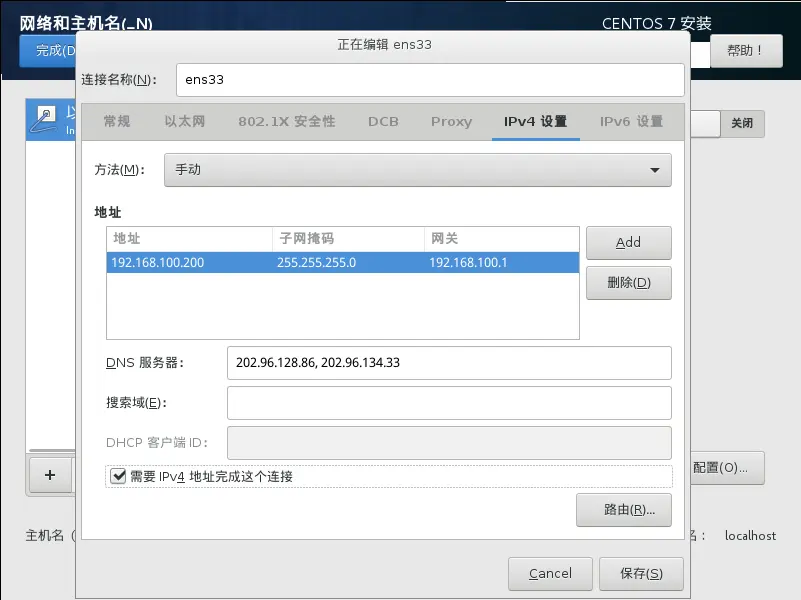Click the 搜索域(E) search domain field
The image size is (801, 600).
tap(449, 403)
